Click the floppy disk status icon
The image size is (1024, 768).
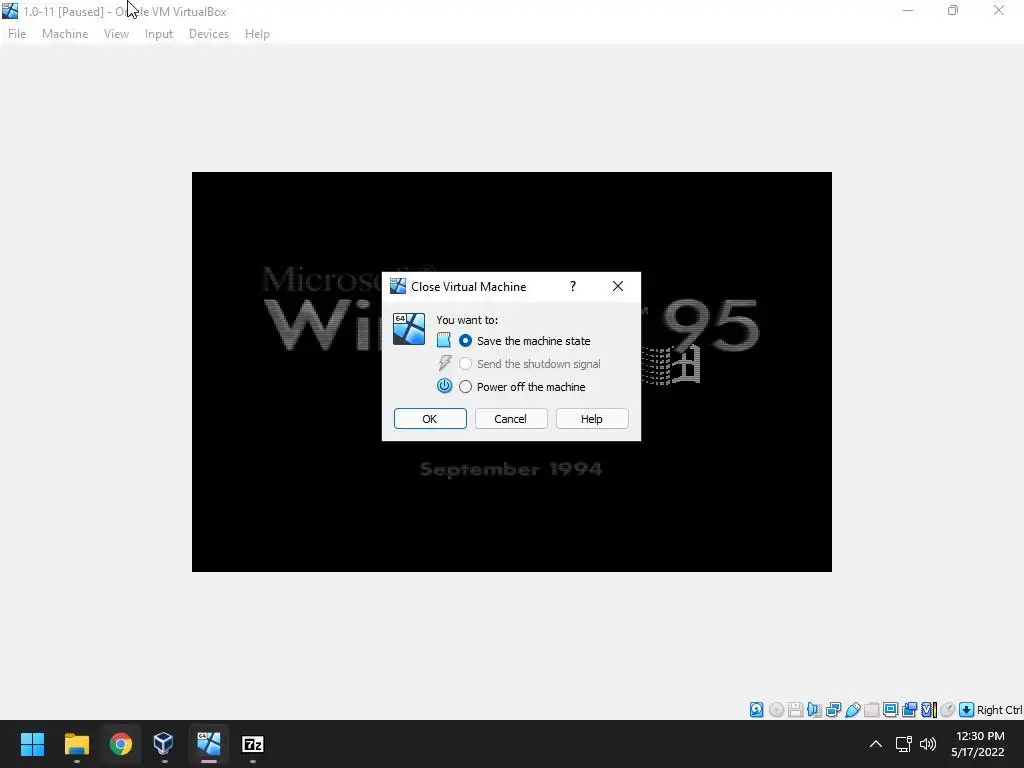click(x=795, y=710)
